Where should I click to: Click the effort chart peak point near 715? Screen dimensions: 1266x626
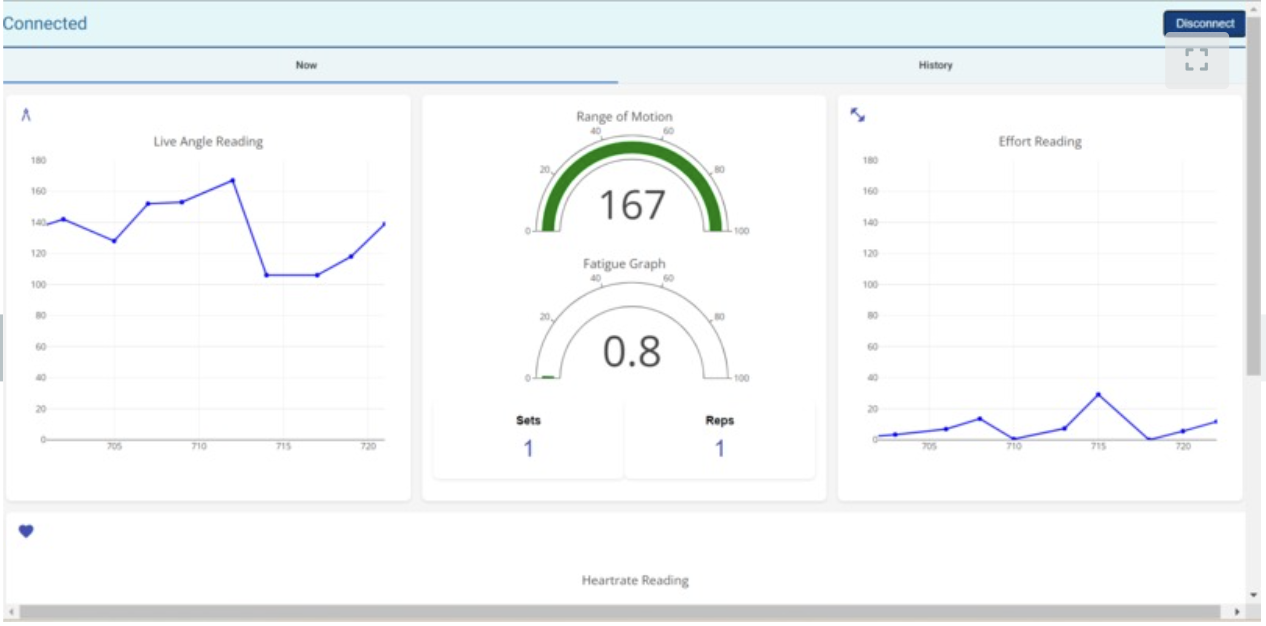1098,394
